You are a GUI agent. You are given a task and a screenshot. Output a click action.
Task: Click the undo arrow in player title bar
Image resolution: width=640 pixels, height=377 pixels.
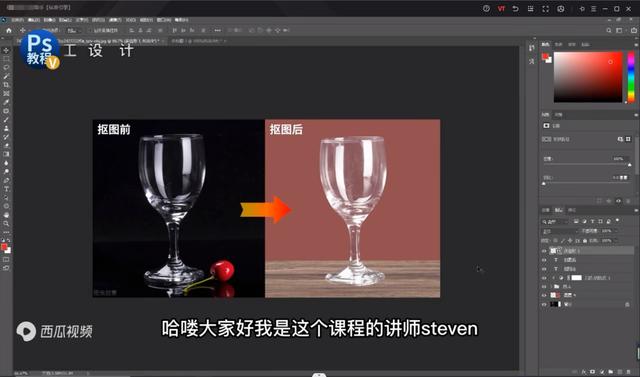(516, 9)
